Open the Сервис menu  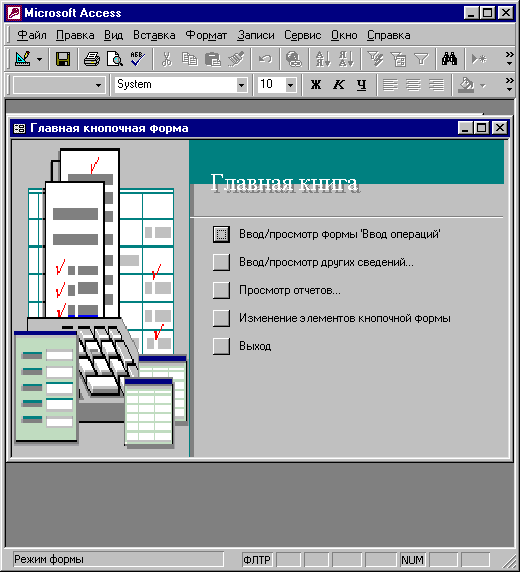point(303,35)
